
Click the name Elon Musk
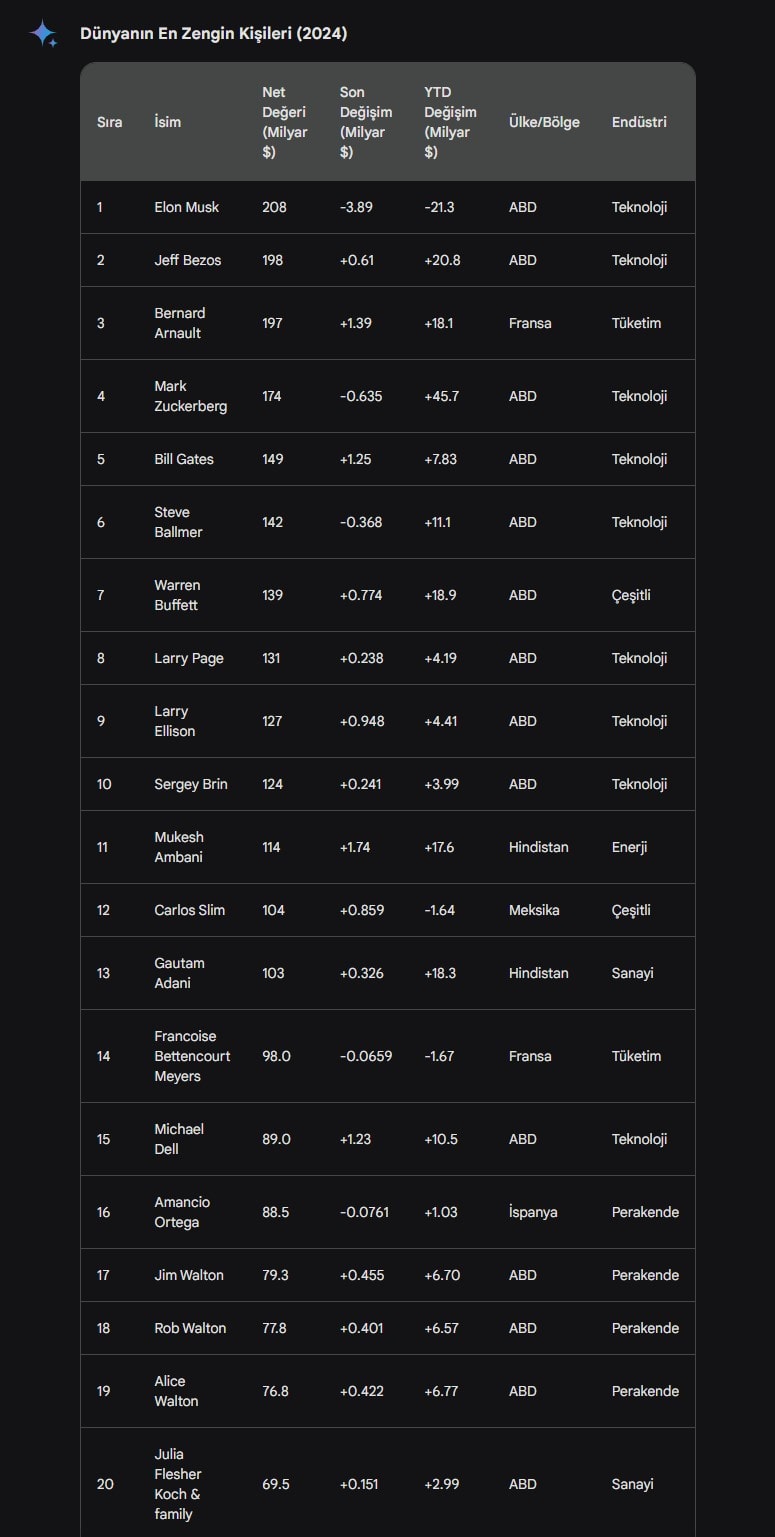click(187, 207)
